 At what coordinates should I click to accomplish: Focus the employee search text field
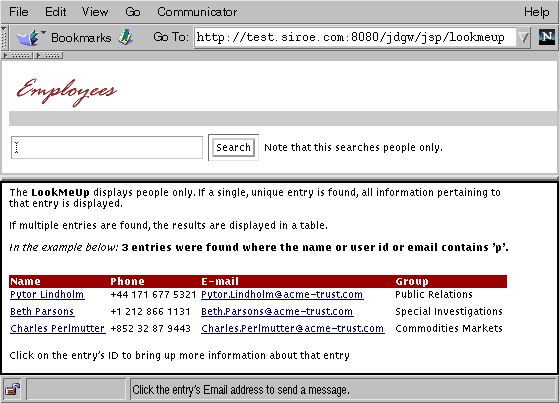[x=107, y=147]
